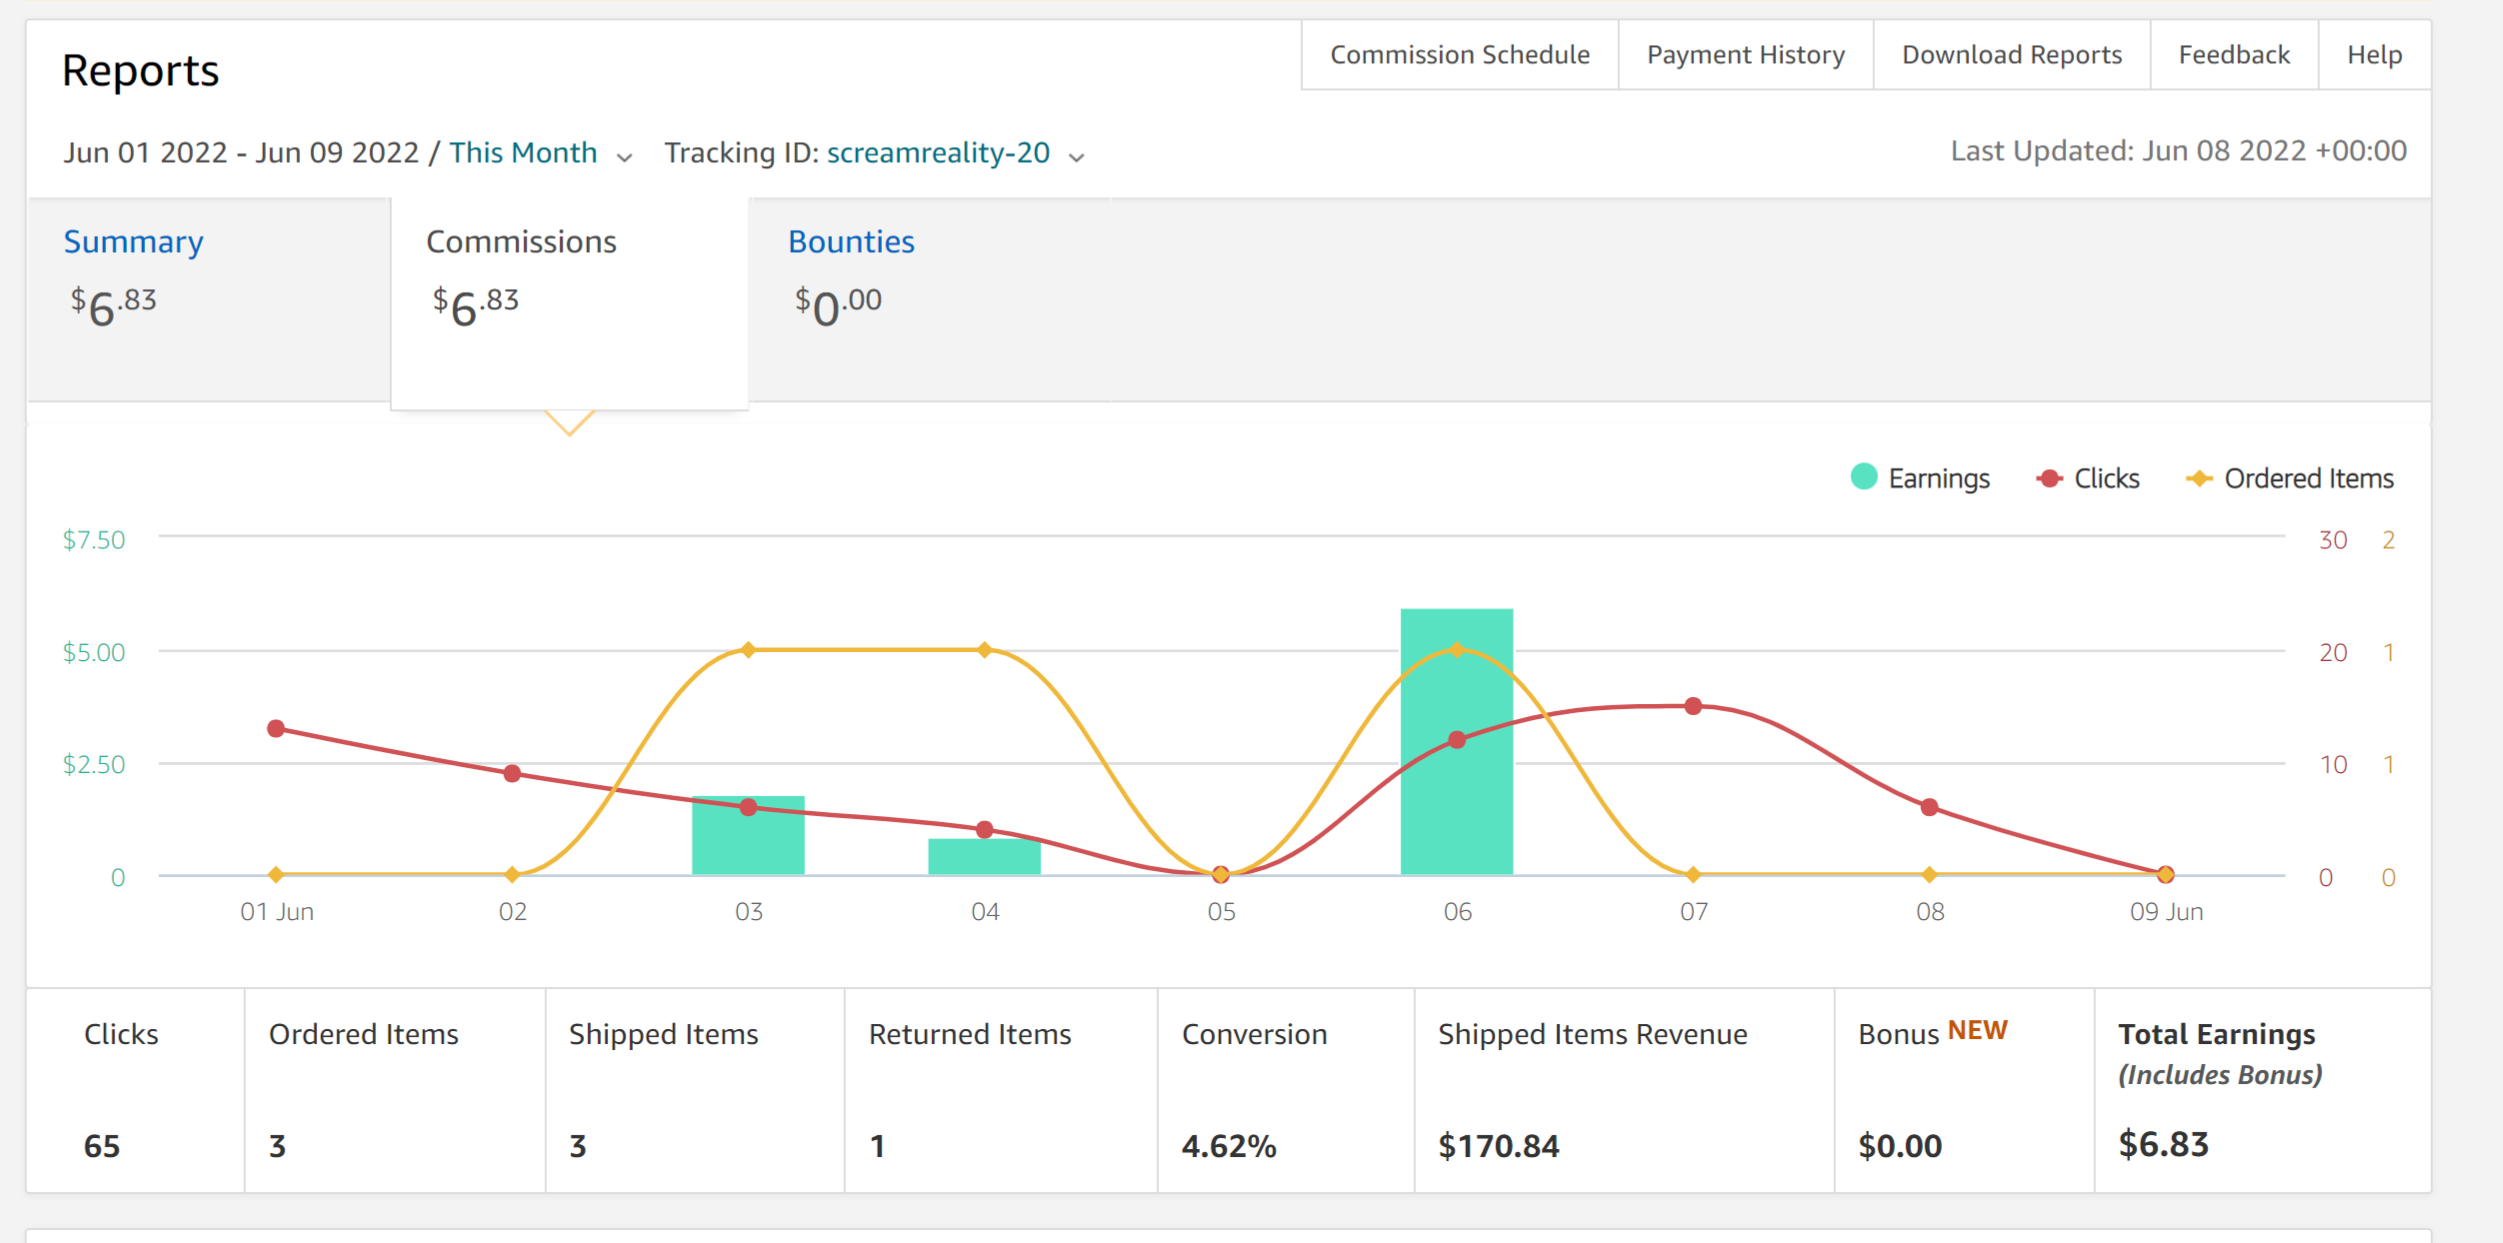Viewport: 2503px width, 1243px height.
Task: Select the June 04 ordered items point
Action: pos(984,650)
